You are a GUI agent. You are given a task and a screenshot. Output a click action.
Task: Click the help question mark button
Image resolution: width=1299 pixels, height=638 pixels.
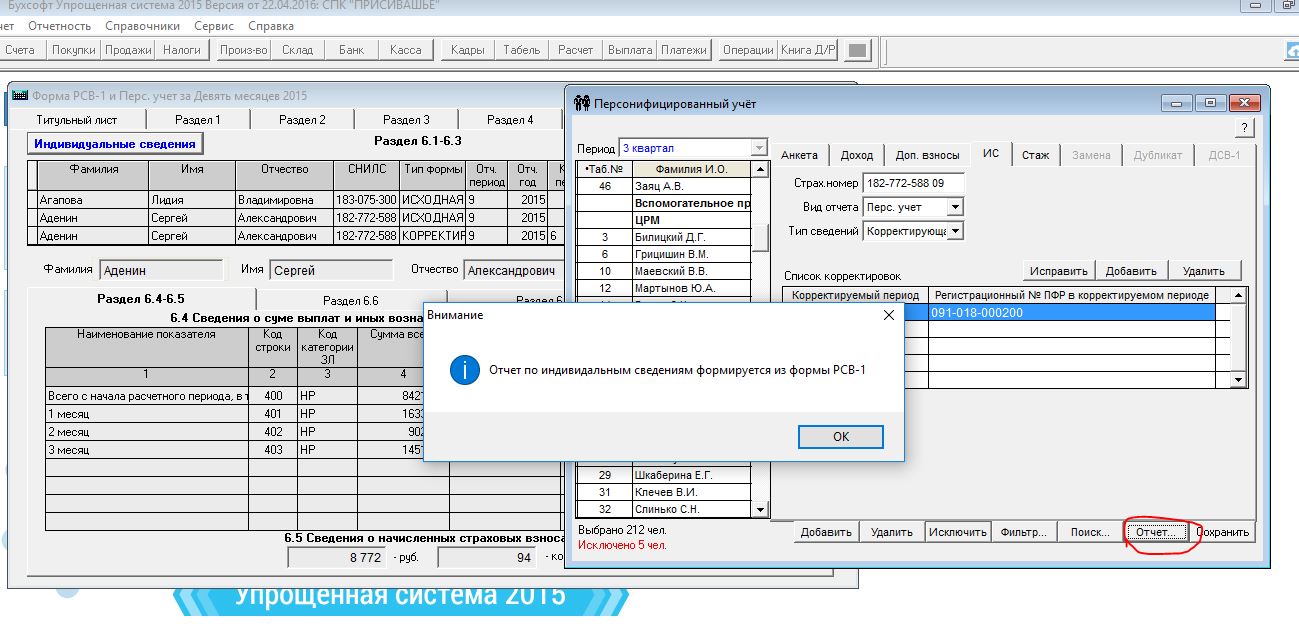tap(1244, 128)
